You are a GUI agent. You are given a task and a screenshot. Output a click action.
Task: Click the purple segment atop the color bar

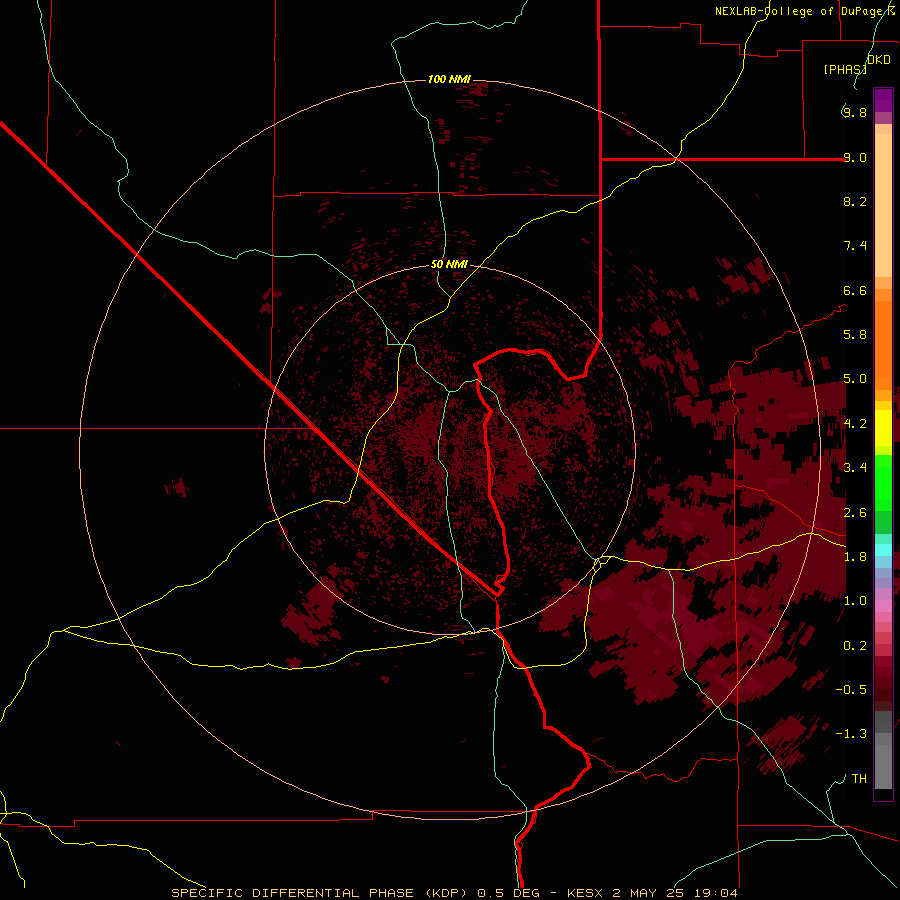pyautogui.click(x=883, y=100)
